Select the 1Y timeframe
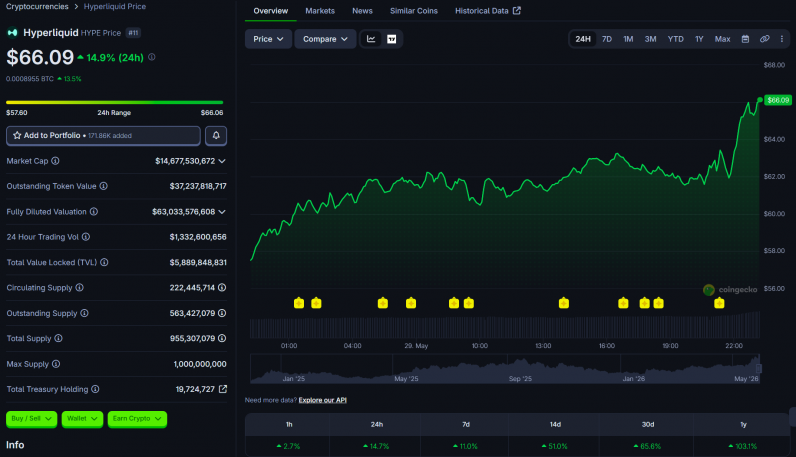This screenshot has height=457, width=796. pos(699,39)
